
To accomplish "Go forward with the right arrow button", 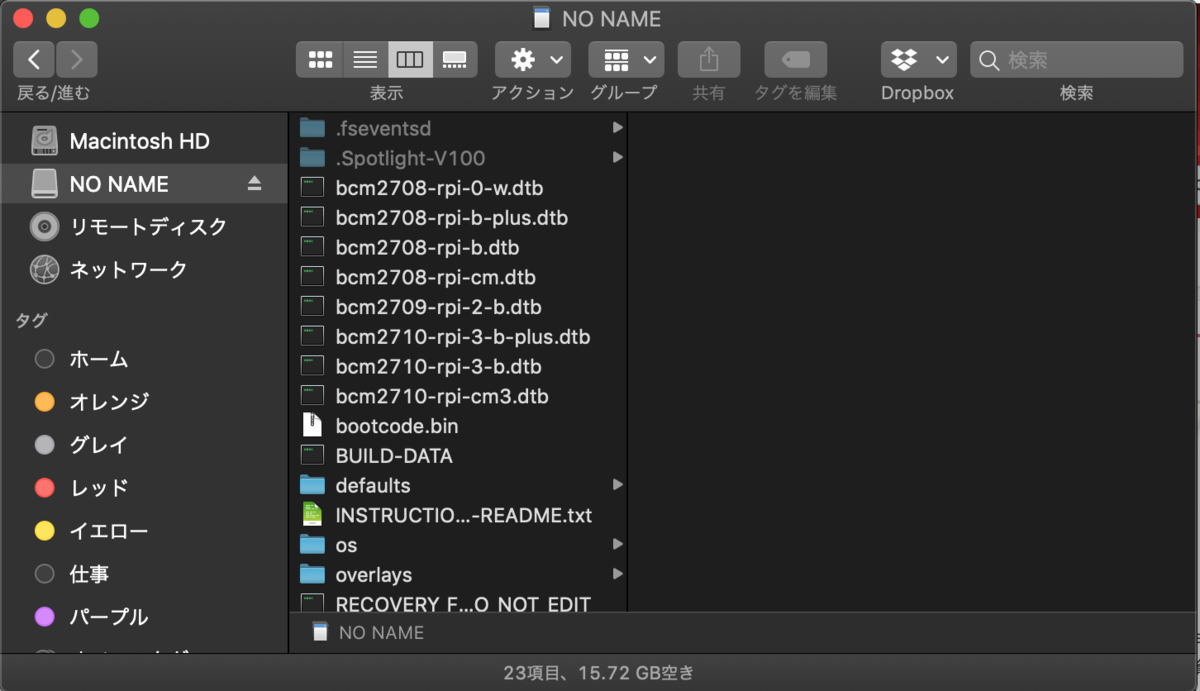I will pyautogui.click(x=77, y=59).
